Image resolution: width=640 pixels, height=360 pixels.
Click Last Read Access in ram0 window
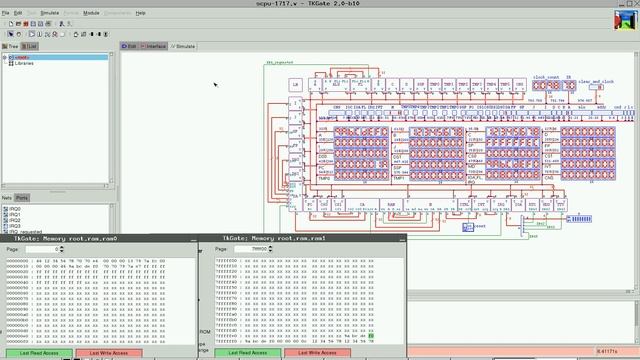[39, 353]
